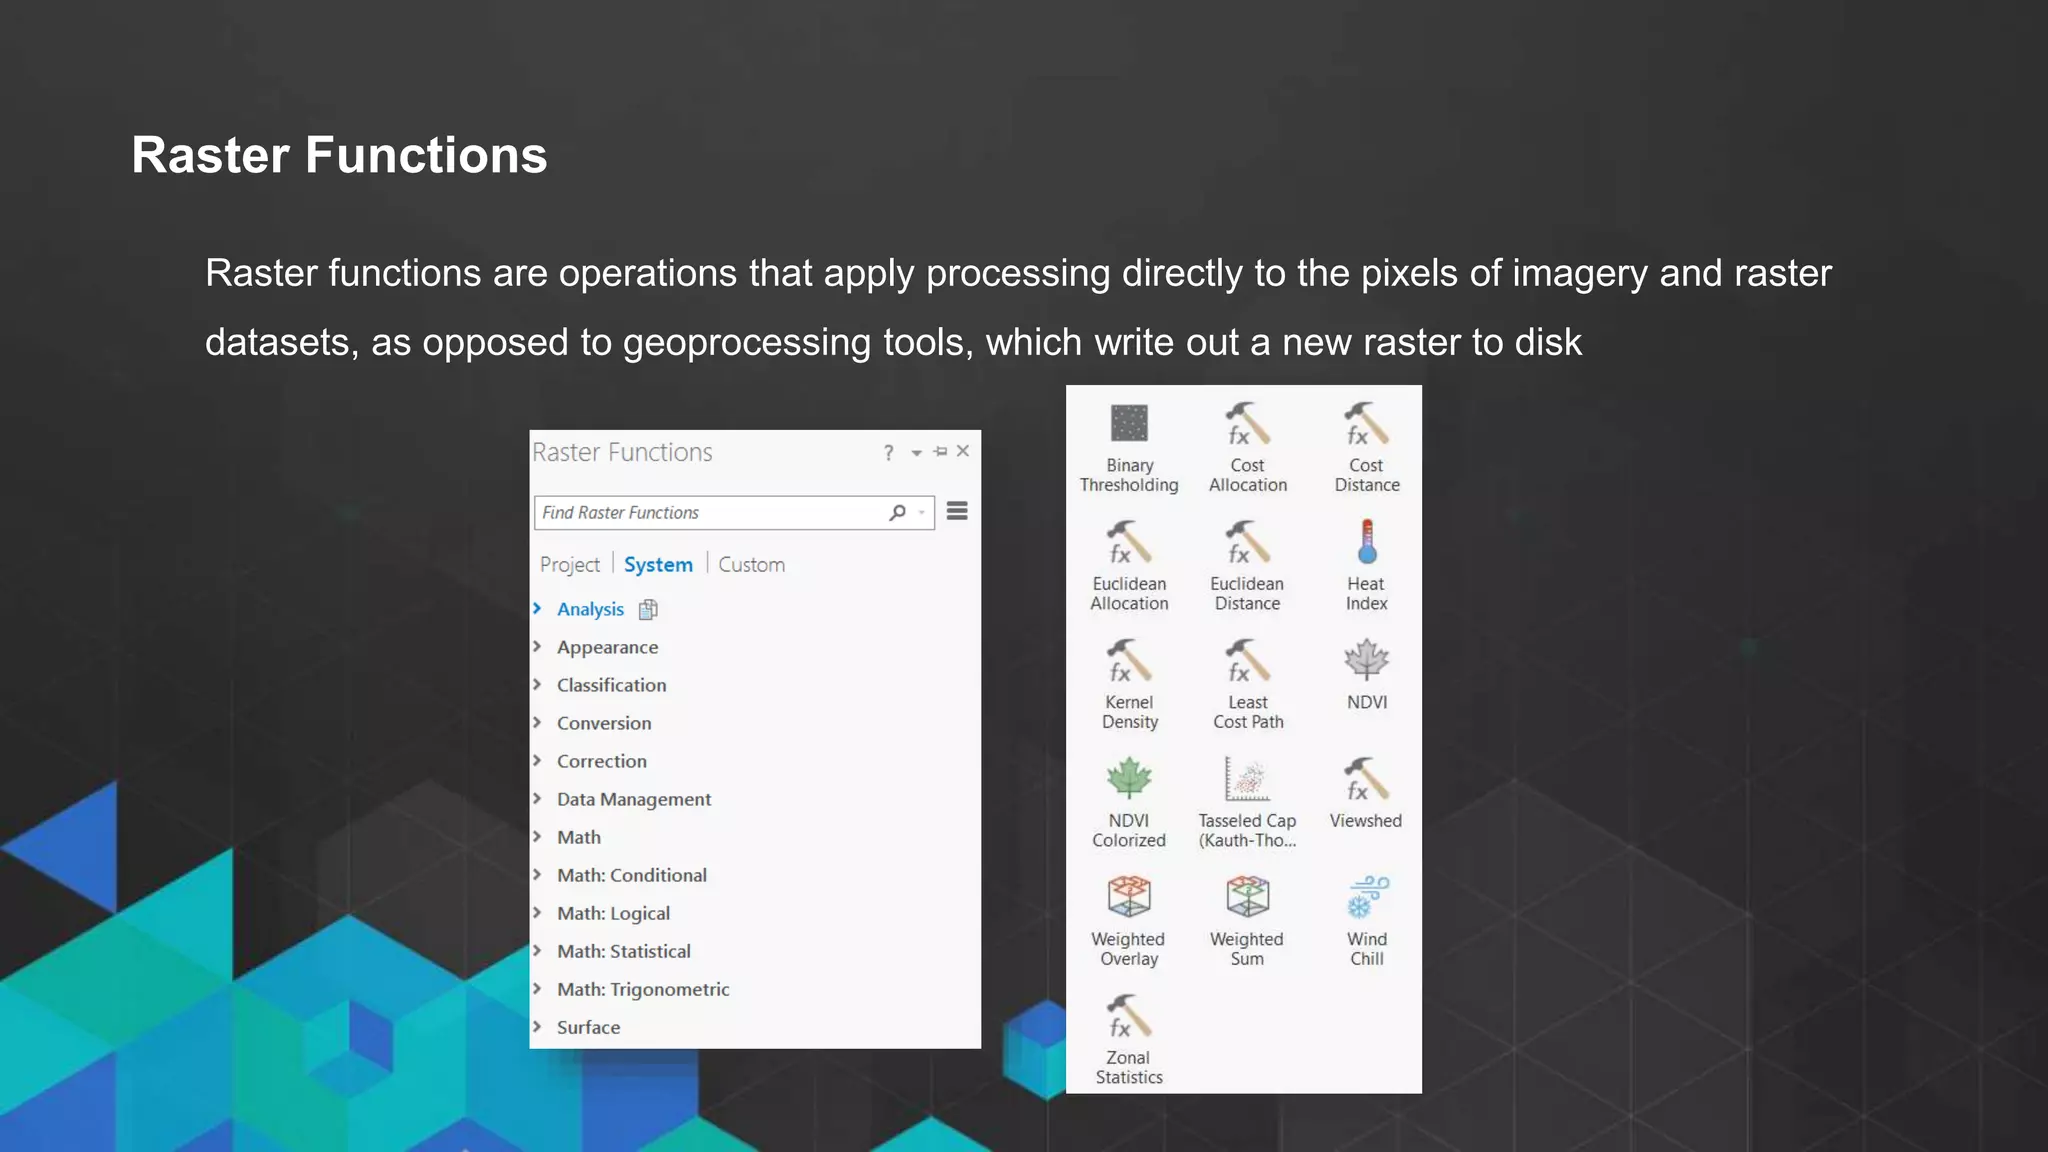
Task: Click the Raster Functions pane title
Action: (622, 452)
